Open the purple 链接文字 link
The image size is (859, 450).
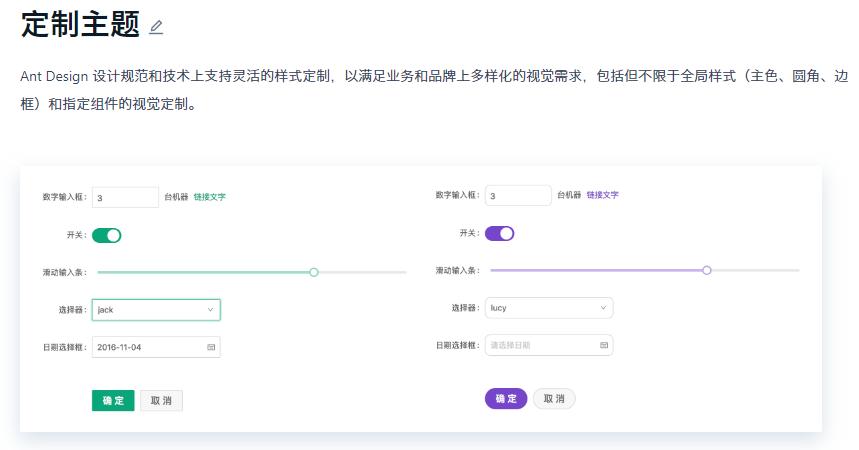(x=602, y=195)
